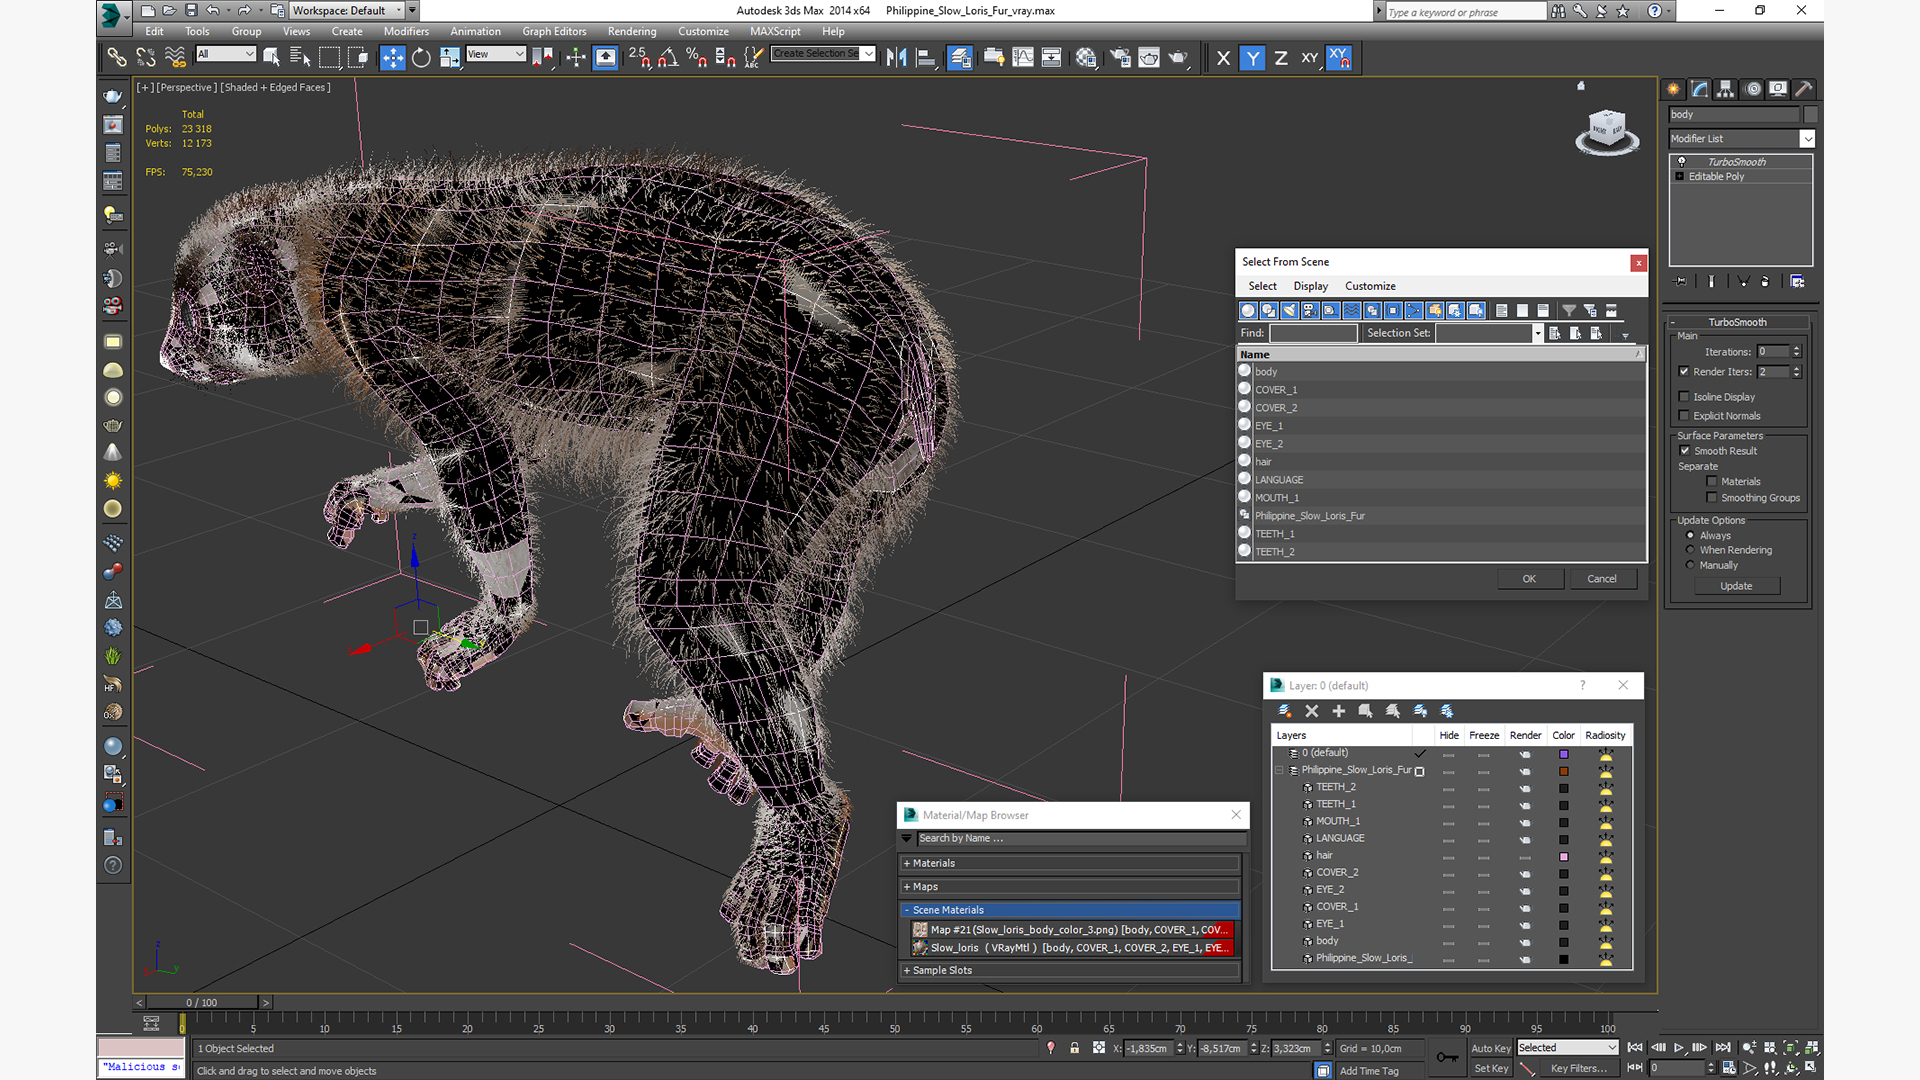Click Philippine_Slow_Loris_Fur layer orange color swatch
The width and height of the screenshot is (1920, 1080).
point(1564,771)
